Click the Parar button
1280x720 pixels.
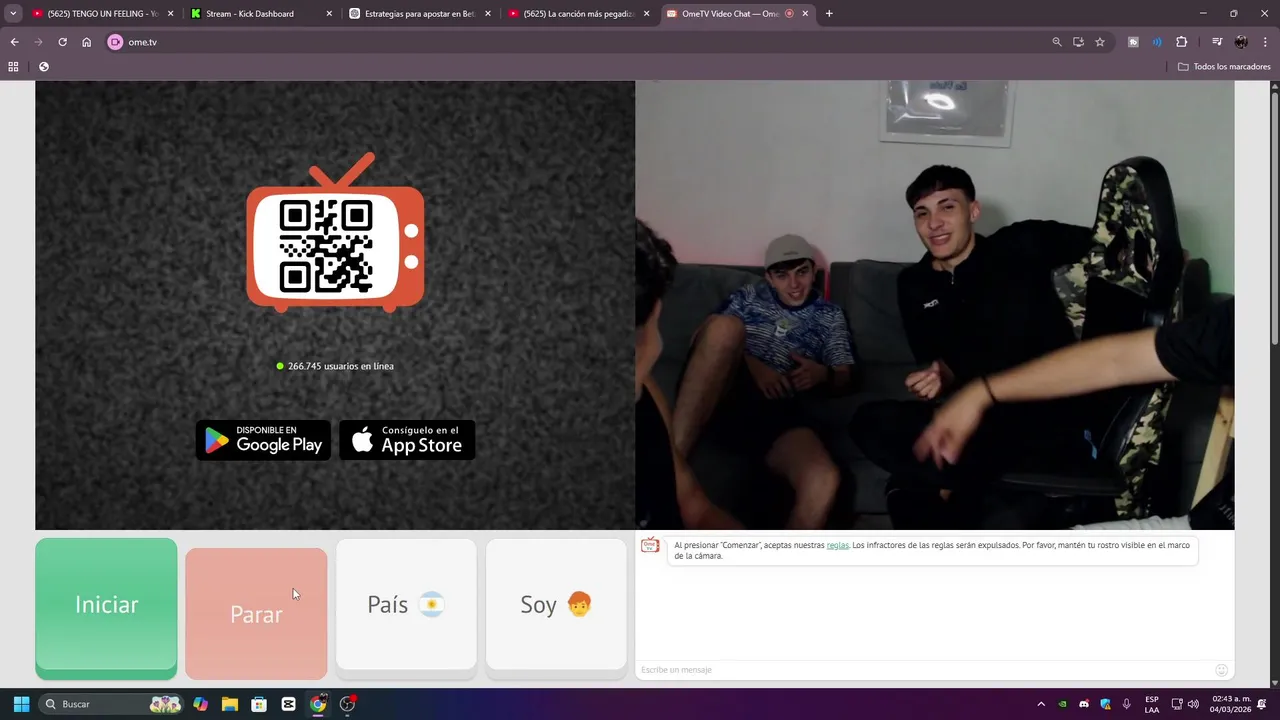coord(256,613)
